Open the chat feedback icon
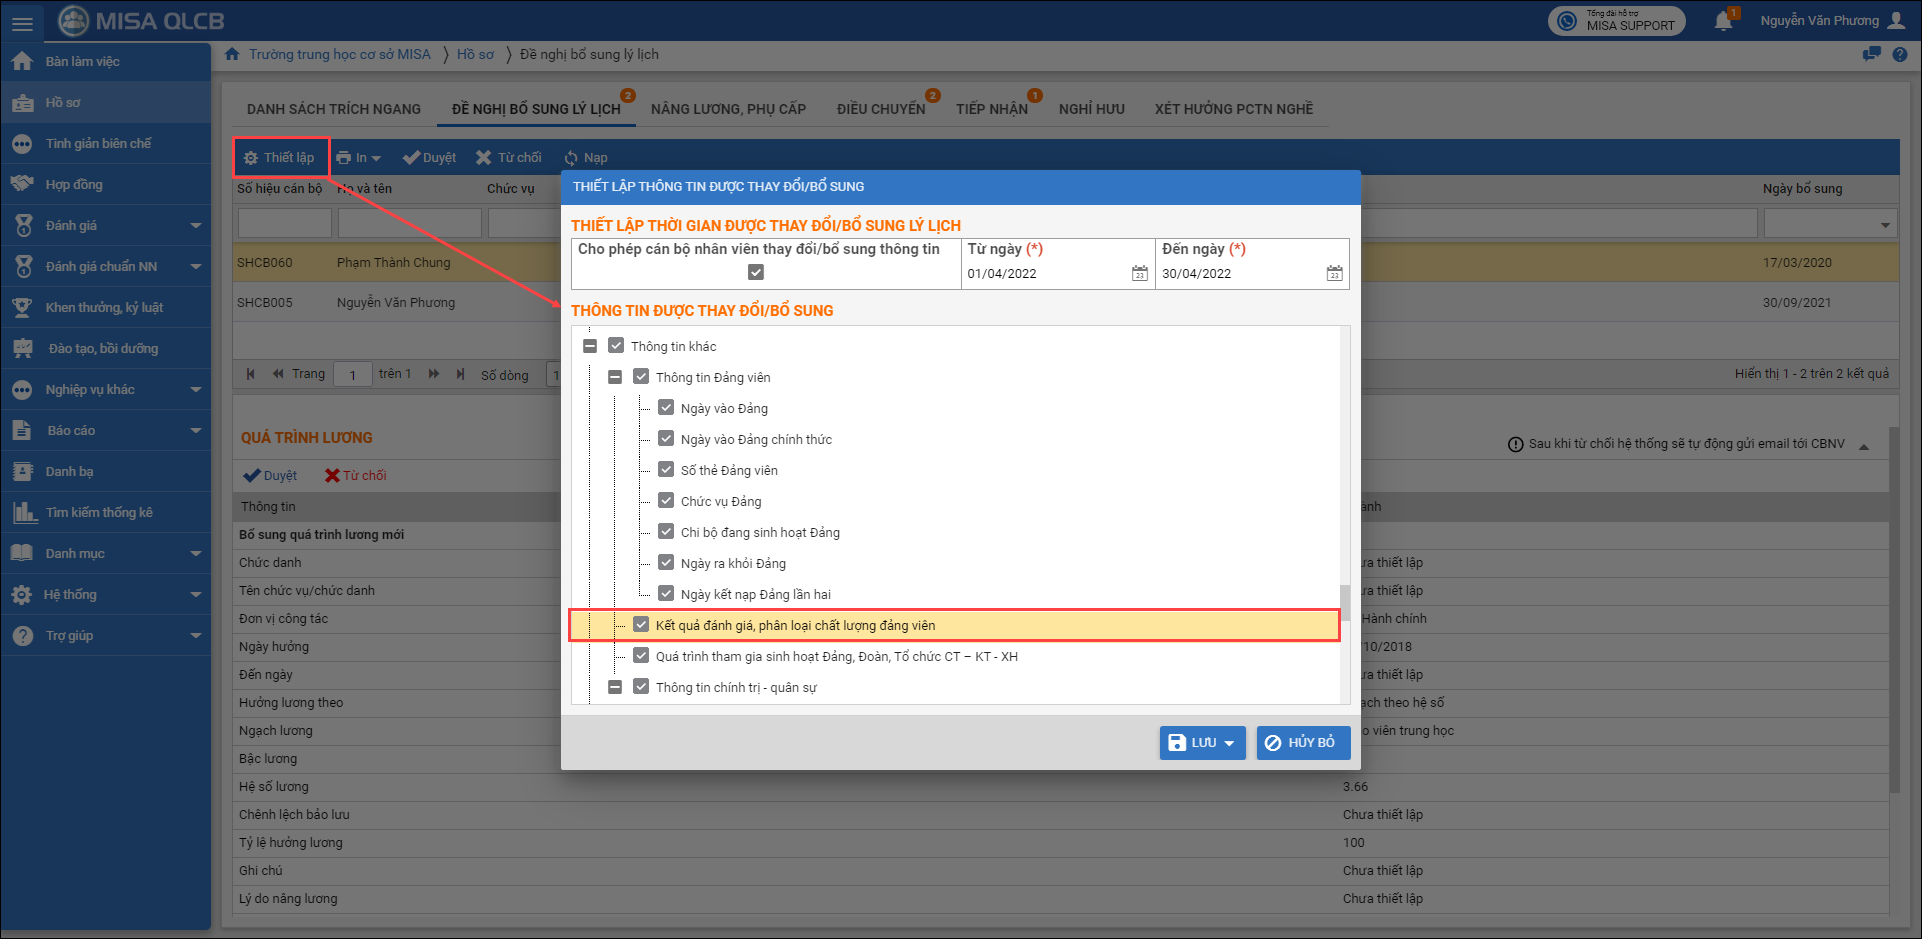 [x=1871, y=55]
